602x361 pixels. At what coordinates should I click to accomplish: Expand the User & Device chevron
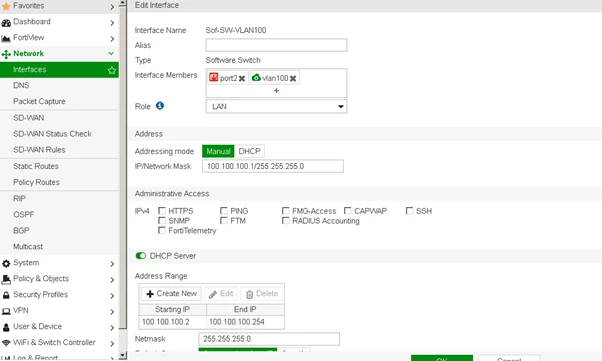[x=112, y=328]
